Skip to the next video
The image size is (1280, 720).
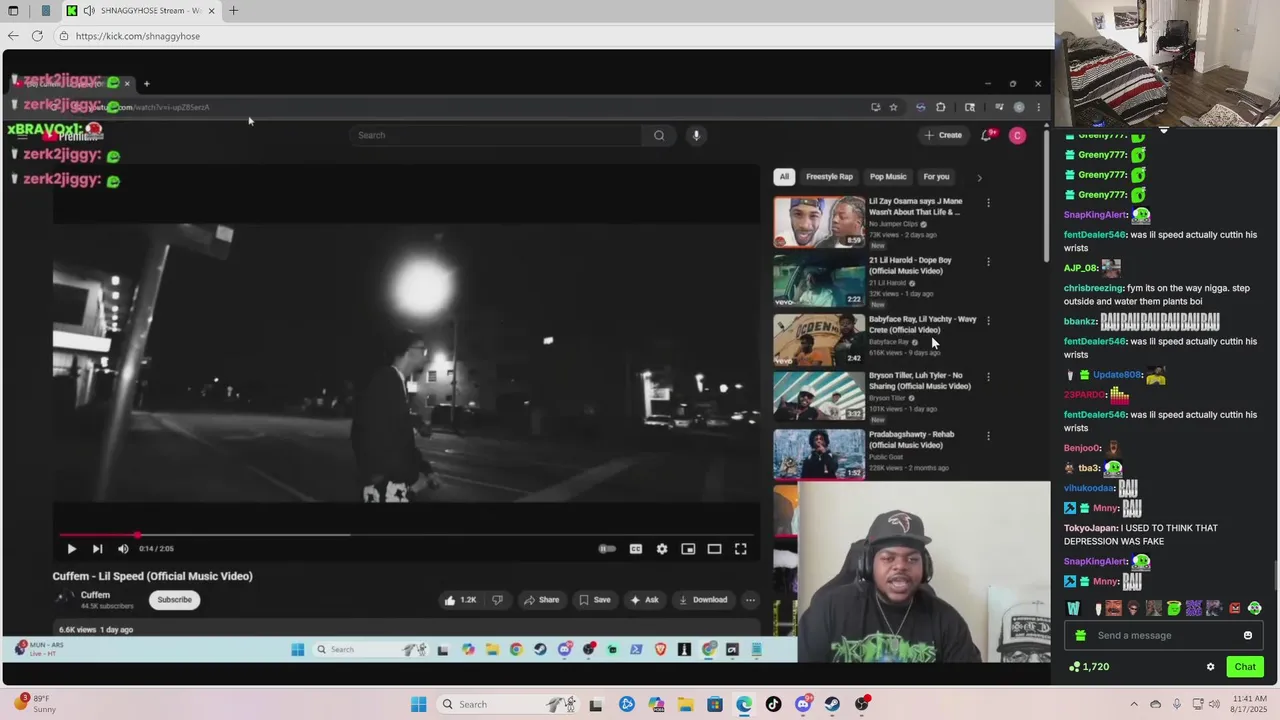97,549
